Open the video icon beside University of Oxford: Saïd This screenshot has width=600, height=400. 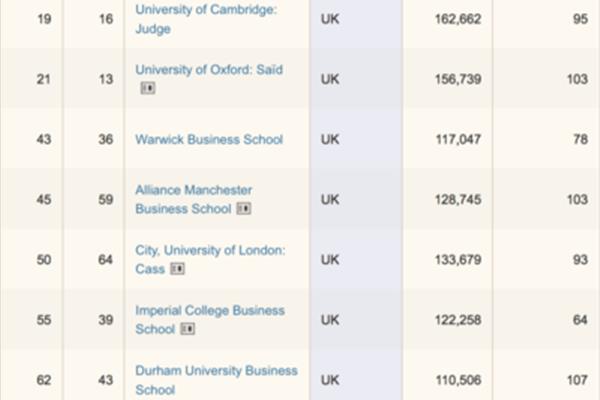pyautogui.click(x=148, y=88)
